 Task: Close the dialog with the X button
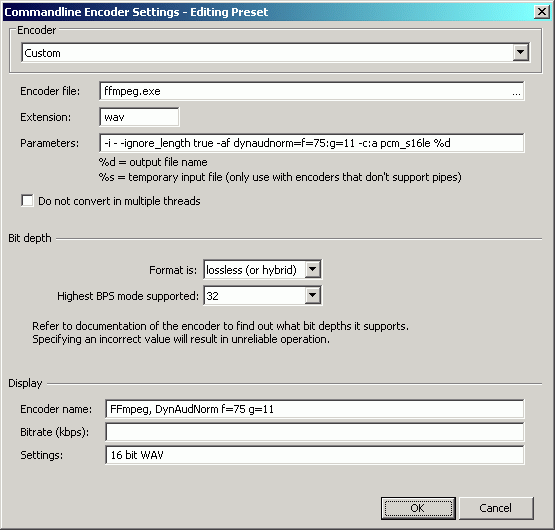point(542,12)
